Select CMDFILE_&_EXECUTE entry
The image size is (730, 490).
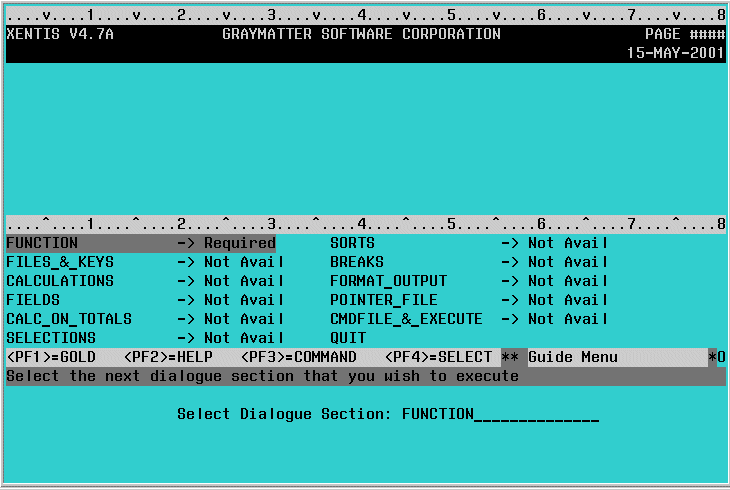406,319
